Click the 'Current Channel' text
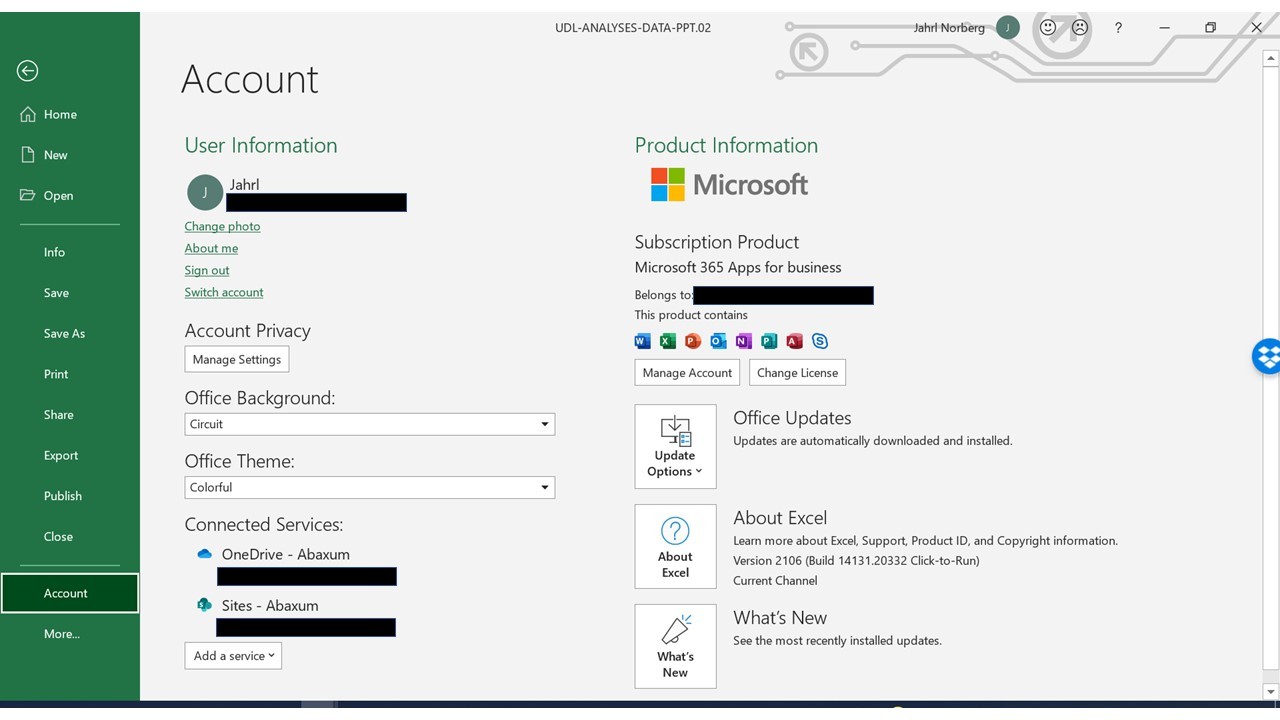The width and height of the screenshot is (1280, 720). [x=775, y=580]
